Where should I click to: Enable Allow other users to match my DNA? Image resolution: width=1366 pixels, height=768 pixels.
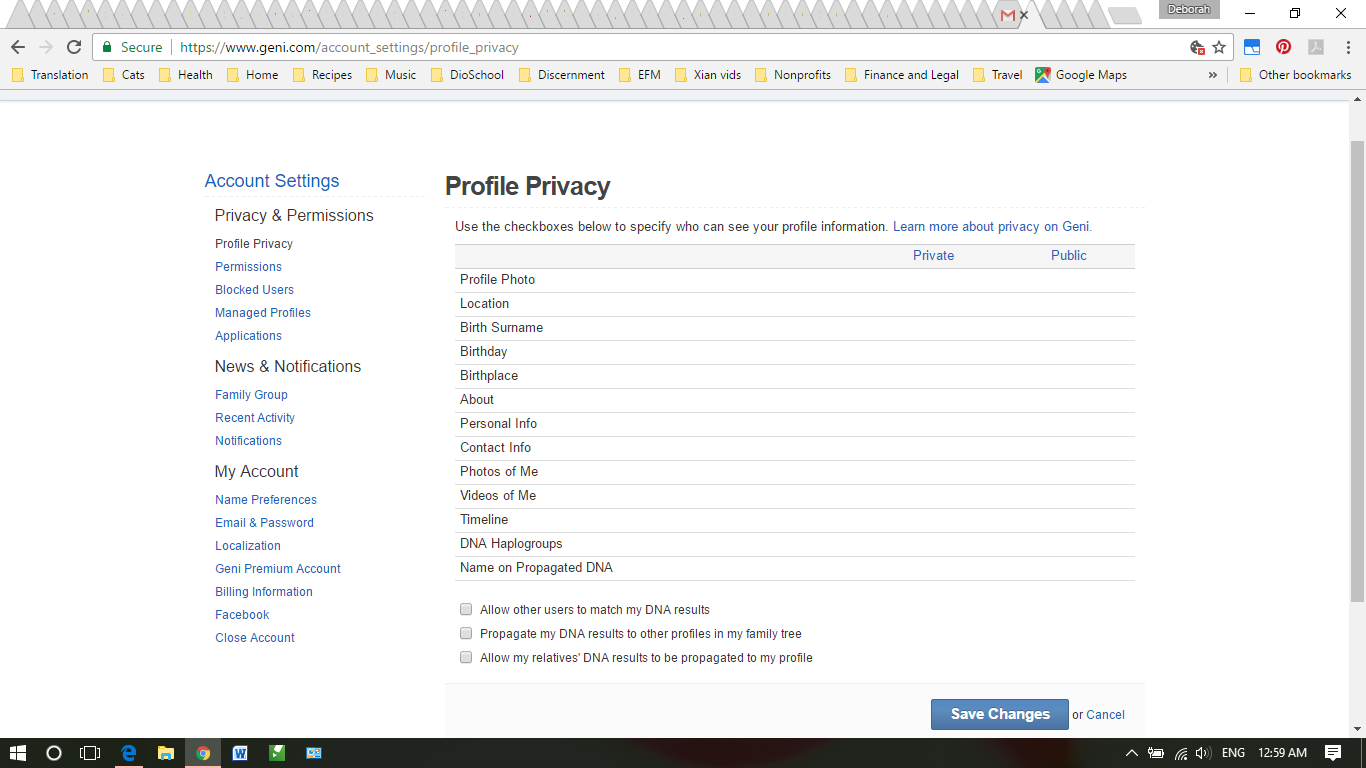tap(466, 609)
